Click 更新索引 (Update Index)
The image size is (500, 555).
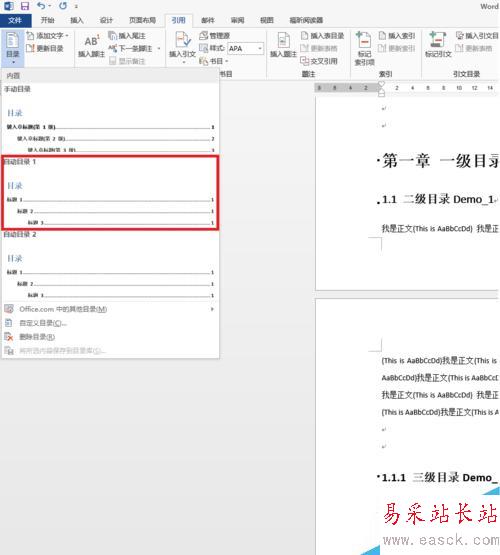click(x=397, y=48)
